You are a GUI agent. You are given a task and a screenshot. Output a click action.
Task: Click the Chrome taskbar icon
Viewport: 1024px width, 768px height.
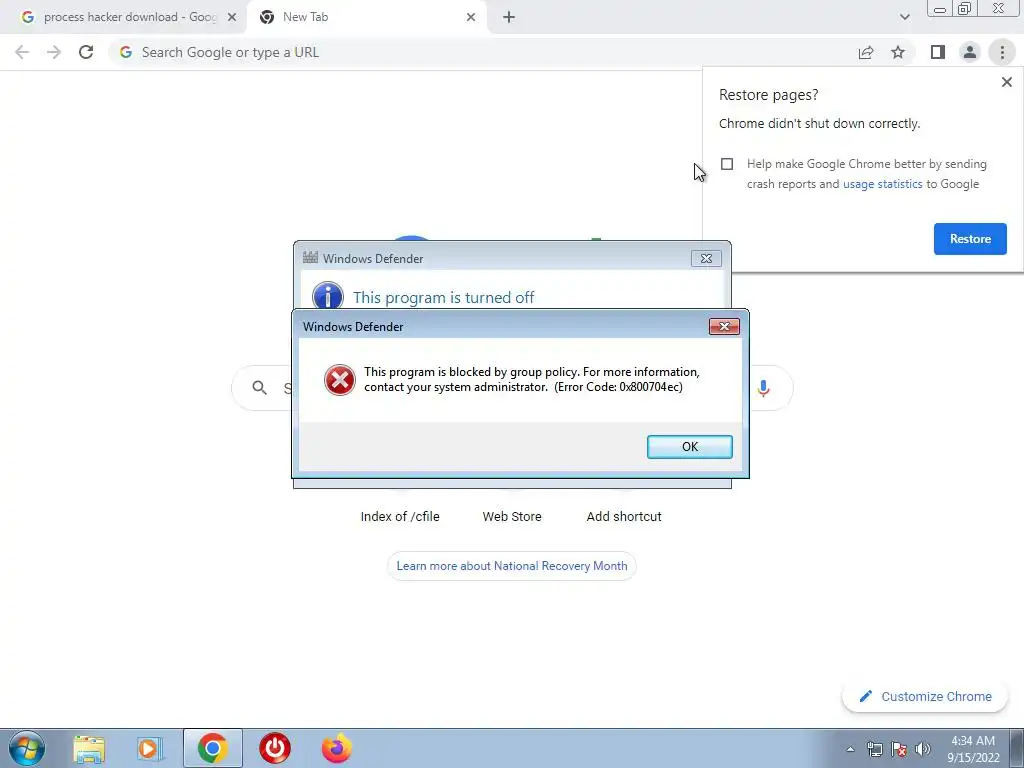(x=212, y=748)
